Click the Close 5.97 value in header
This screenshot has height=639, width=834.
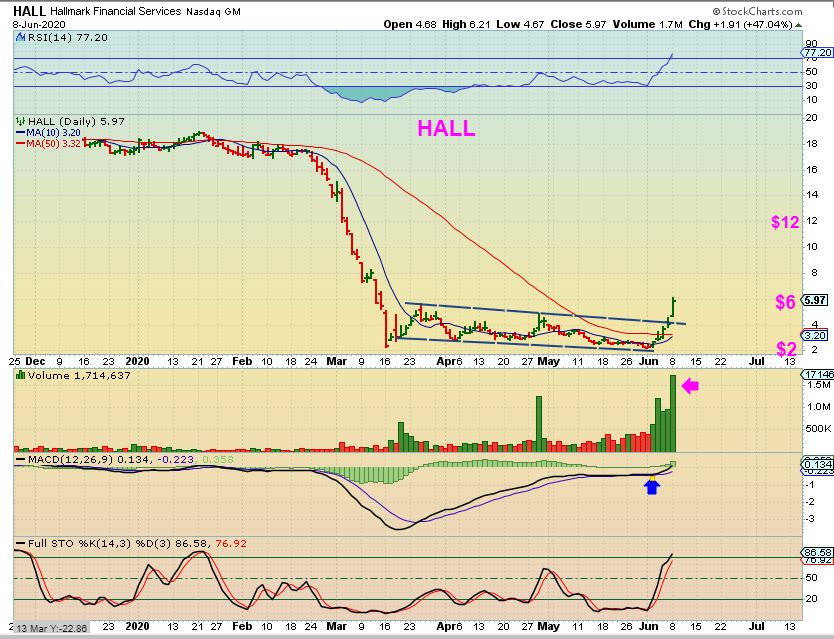[578, 24]
